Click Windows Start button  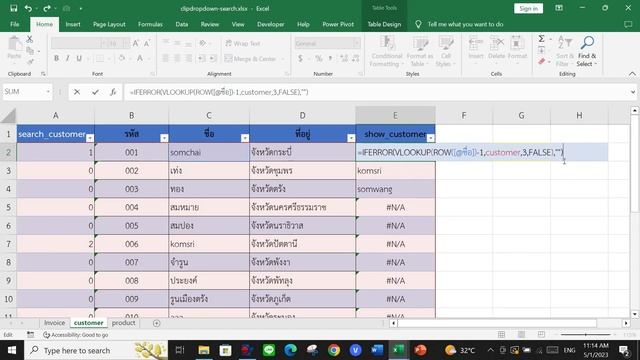(x=12, y=350)
